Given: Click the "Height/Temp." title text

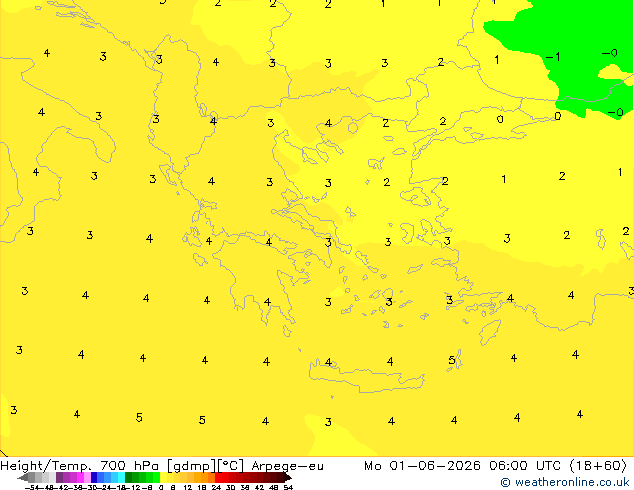Looking at the screenshot, I should pyautogui.click(x=46, y=466).
